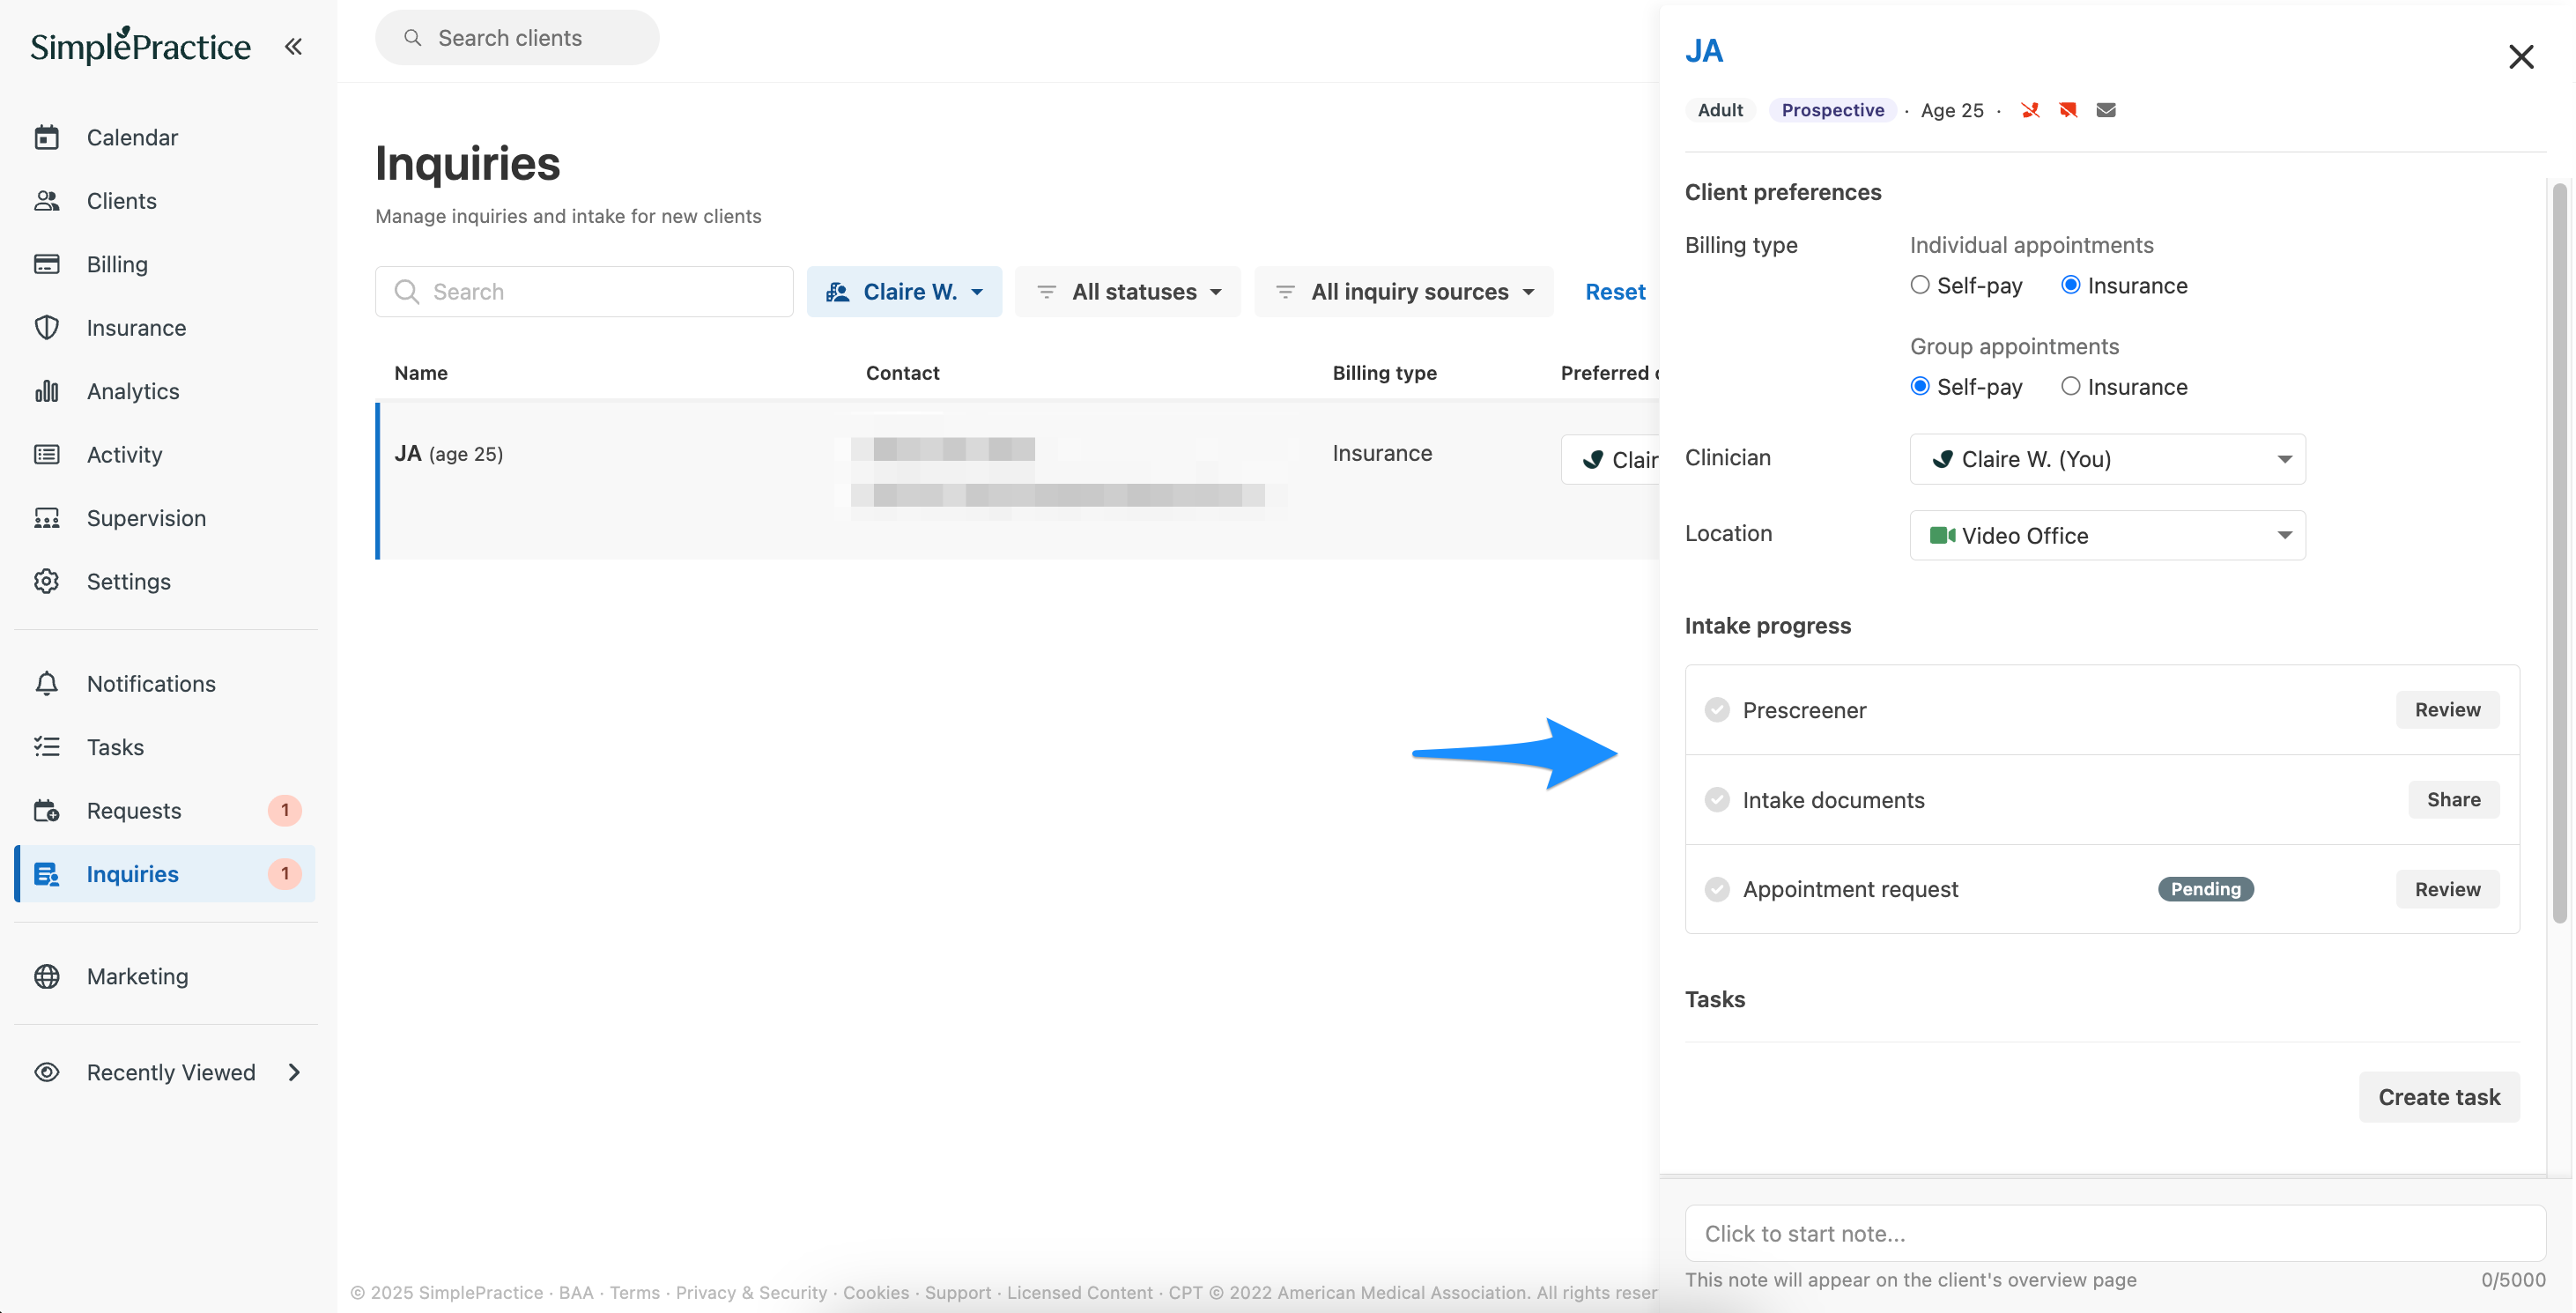
Task: Select Insurance for group appointments
Action: tap(2070, 386)
